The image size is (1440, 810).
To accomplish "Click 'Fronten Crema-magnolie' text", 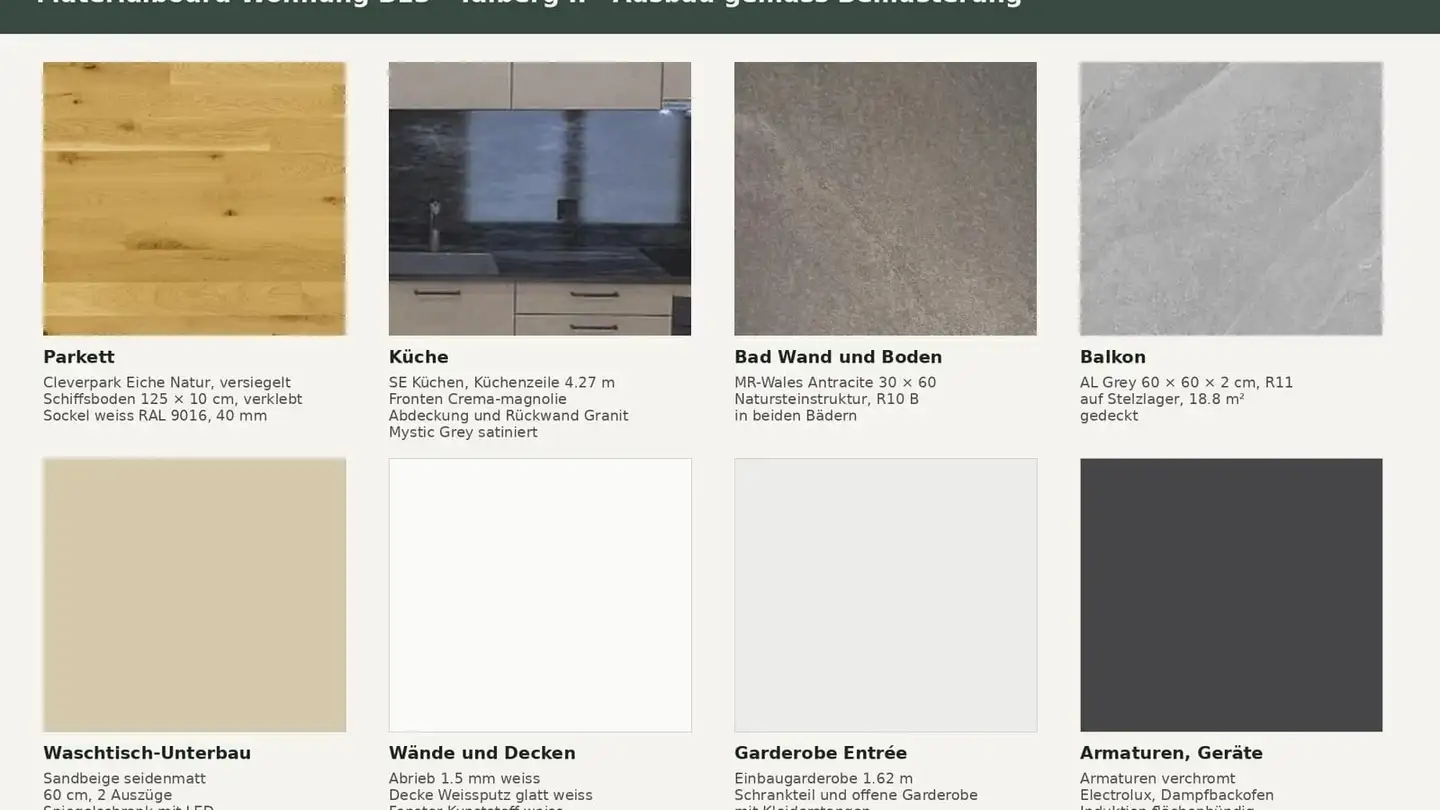I will point(478,399).
